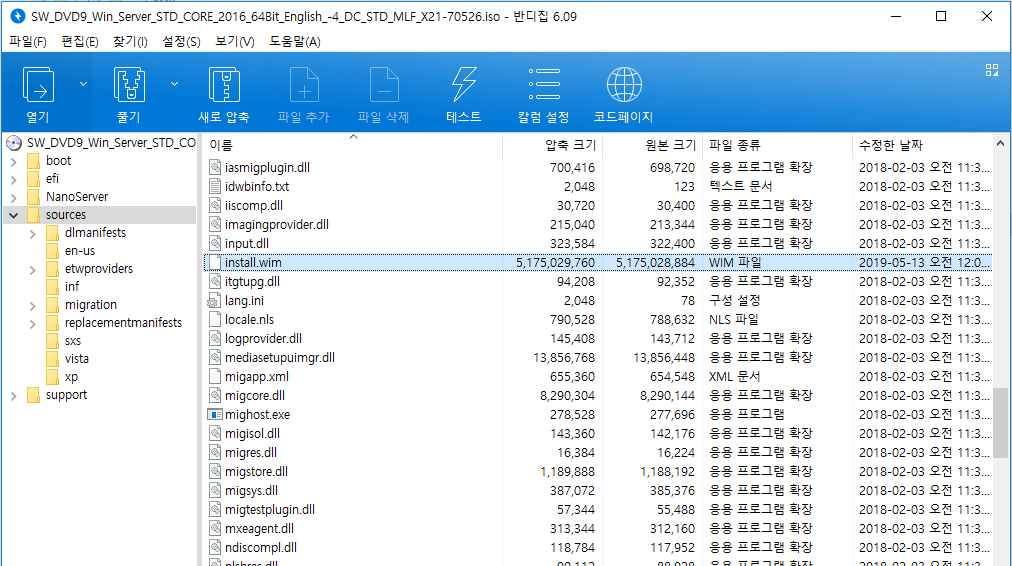This screenshot has width=1012, height=566.
Task: Open dropdown arrow next to 열기 button
Action: tap(83, 84)
